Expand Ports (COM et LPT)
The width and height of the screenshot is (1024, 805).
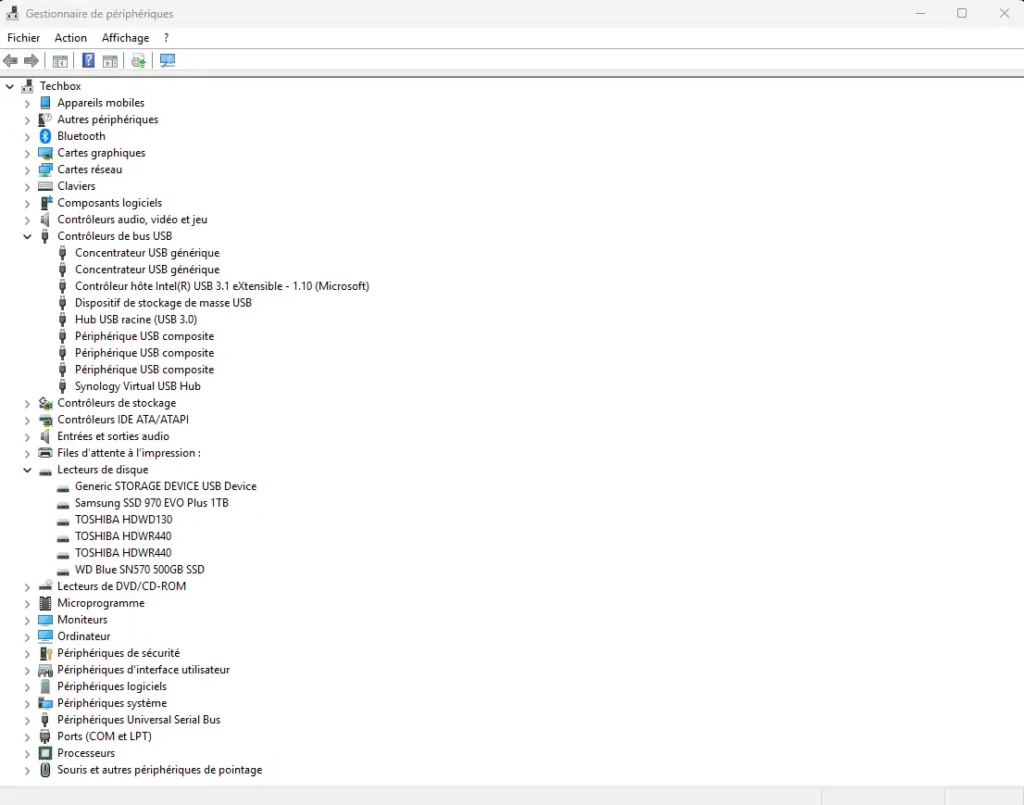(x=27, y=737)
